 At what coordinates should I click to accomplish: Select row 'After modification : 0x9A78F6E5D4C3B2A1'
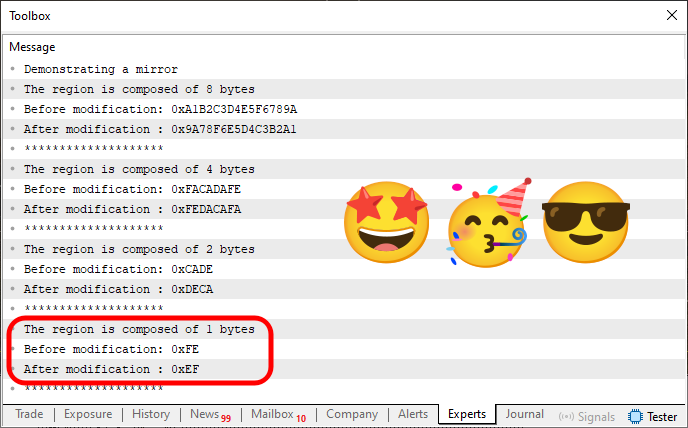click(344, 129)
